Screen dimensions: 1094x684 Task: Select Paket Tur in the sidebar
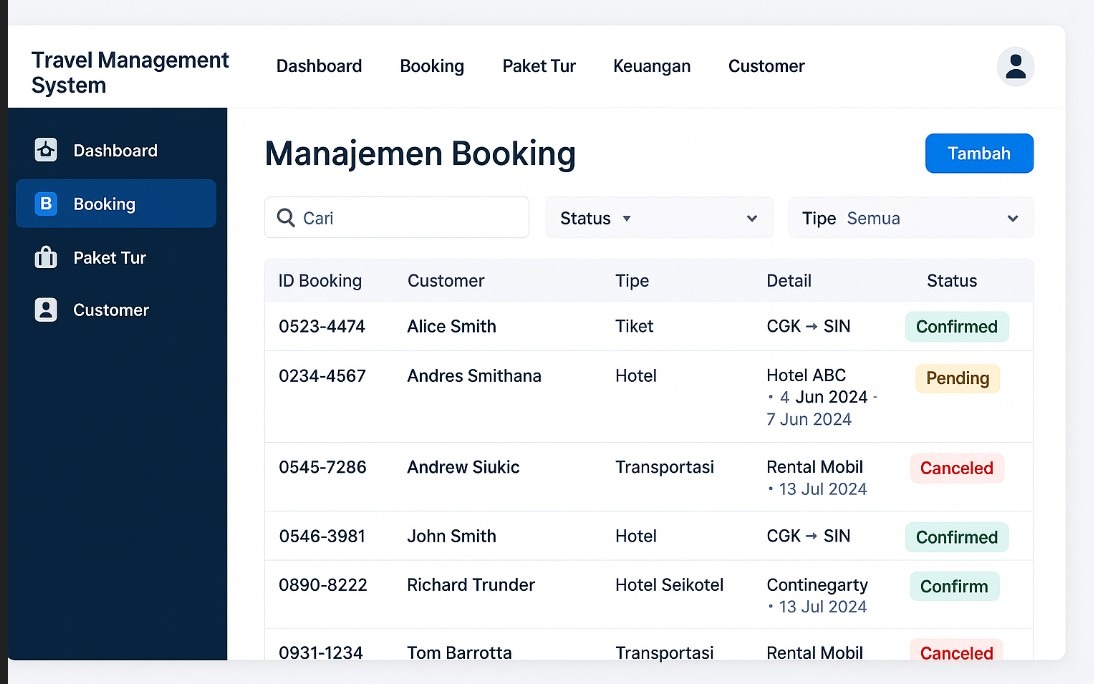116,257
